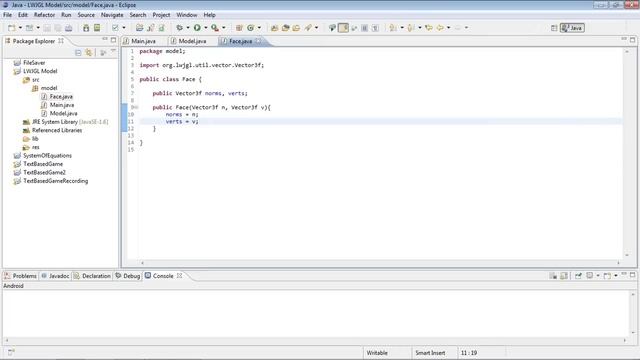Open the Refactor menu
The image size is (640, 360).
click(44, 15)
